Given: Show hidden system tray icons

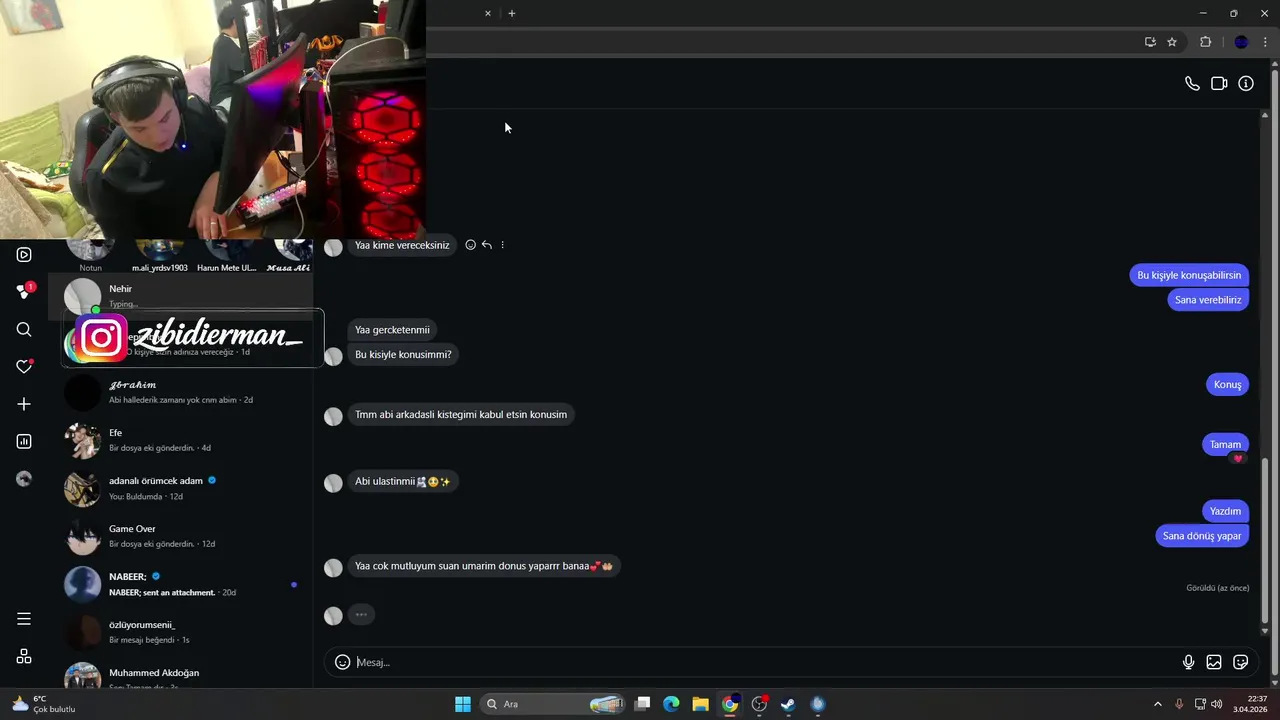Looking at the screenshot, I should point(1158,704).
